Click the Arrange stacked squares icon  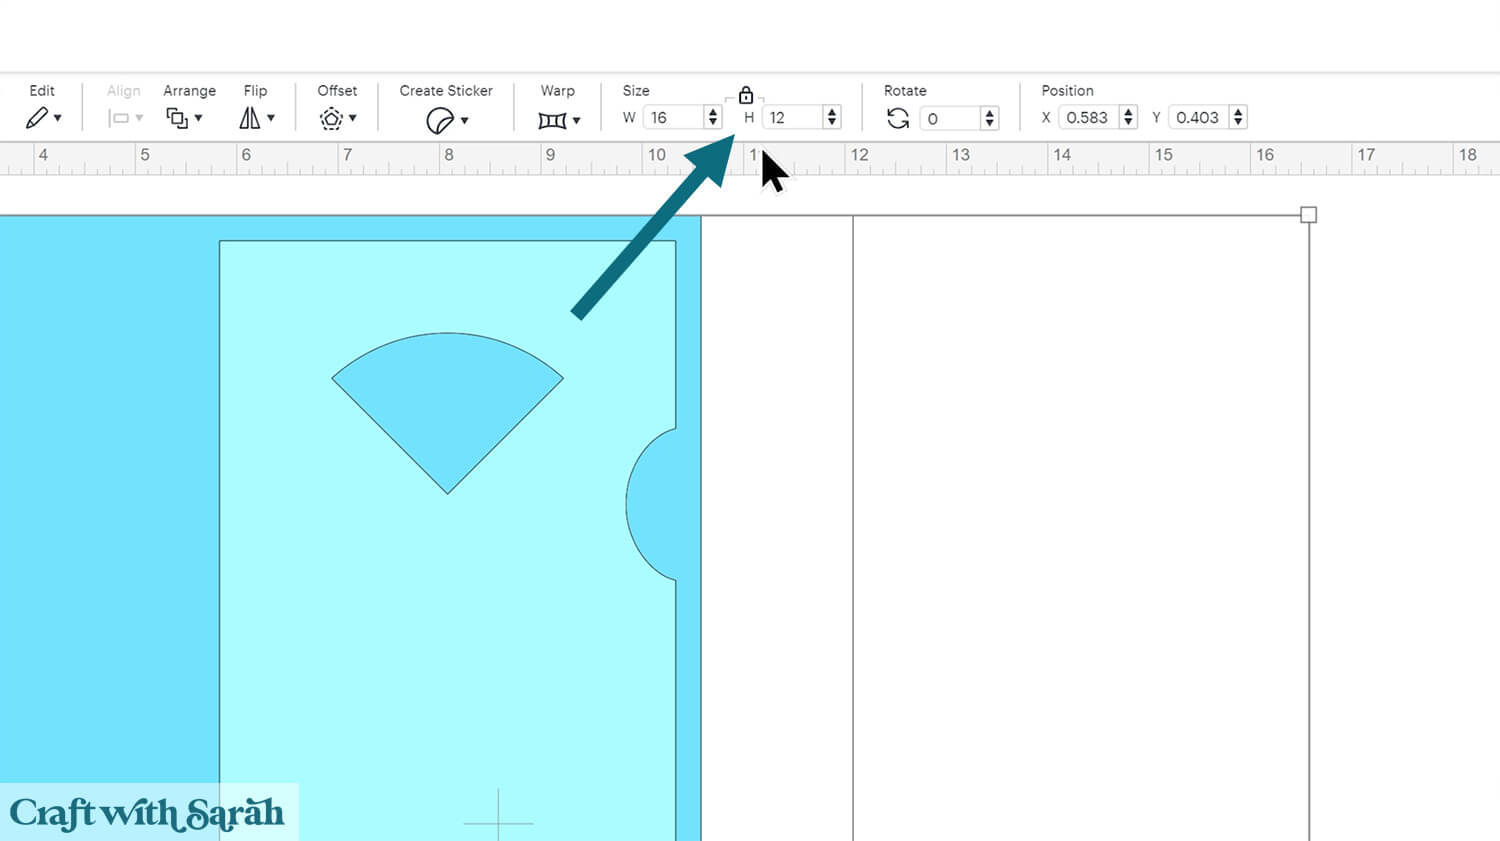[x=177, y=118]
